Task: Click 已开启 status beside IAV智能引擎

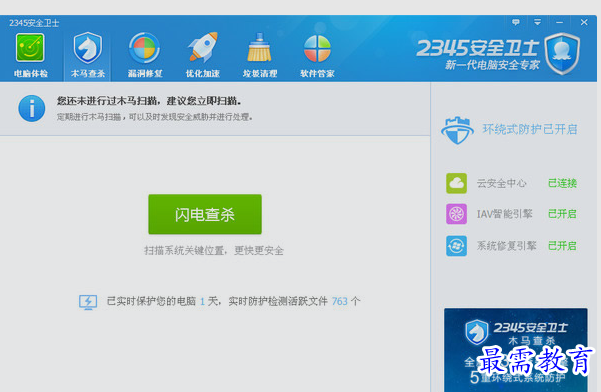Action: pyautogui.click(x=562, y=214)
